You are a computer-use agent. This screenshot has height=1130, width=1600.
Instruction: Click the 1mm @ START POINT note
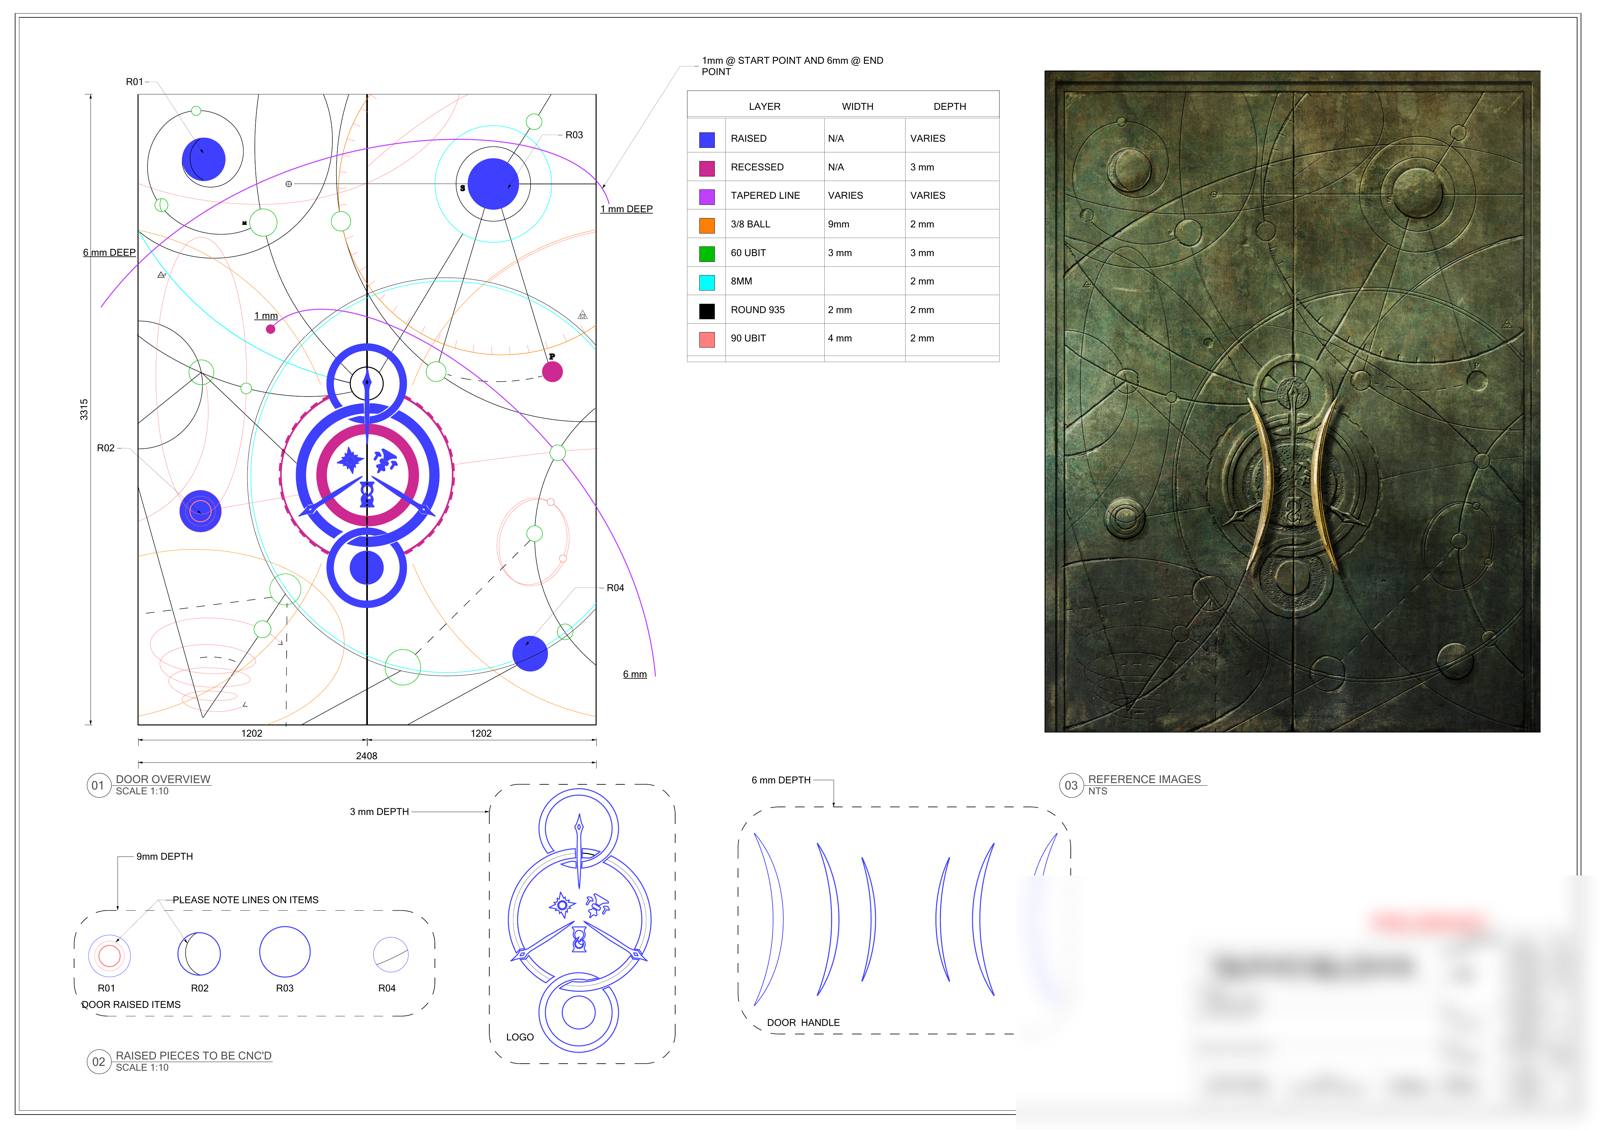click(792, 66)
